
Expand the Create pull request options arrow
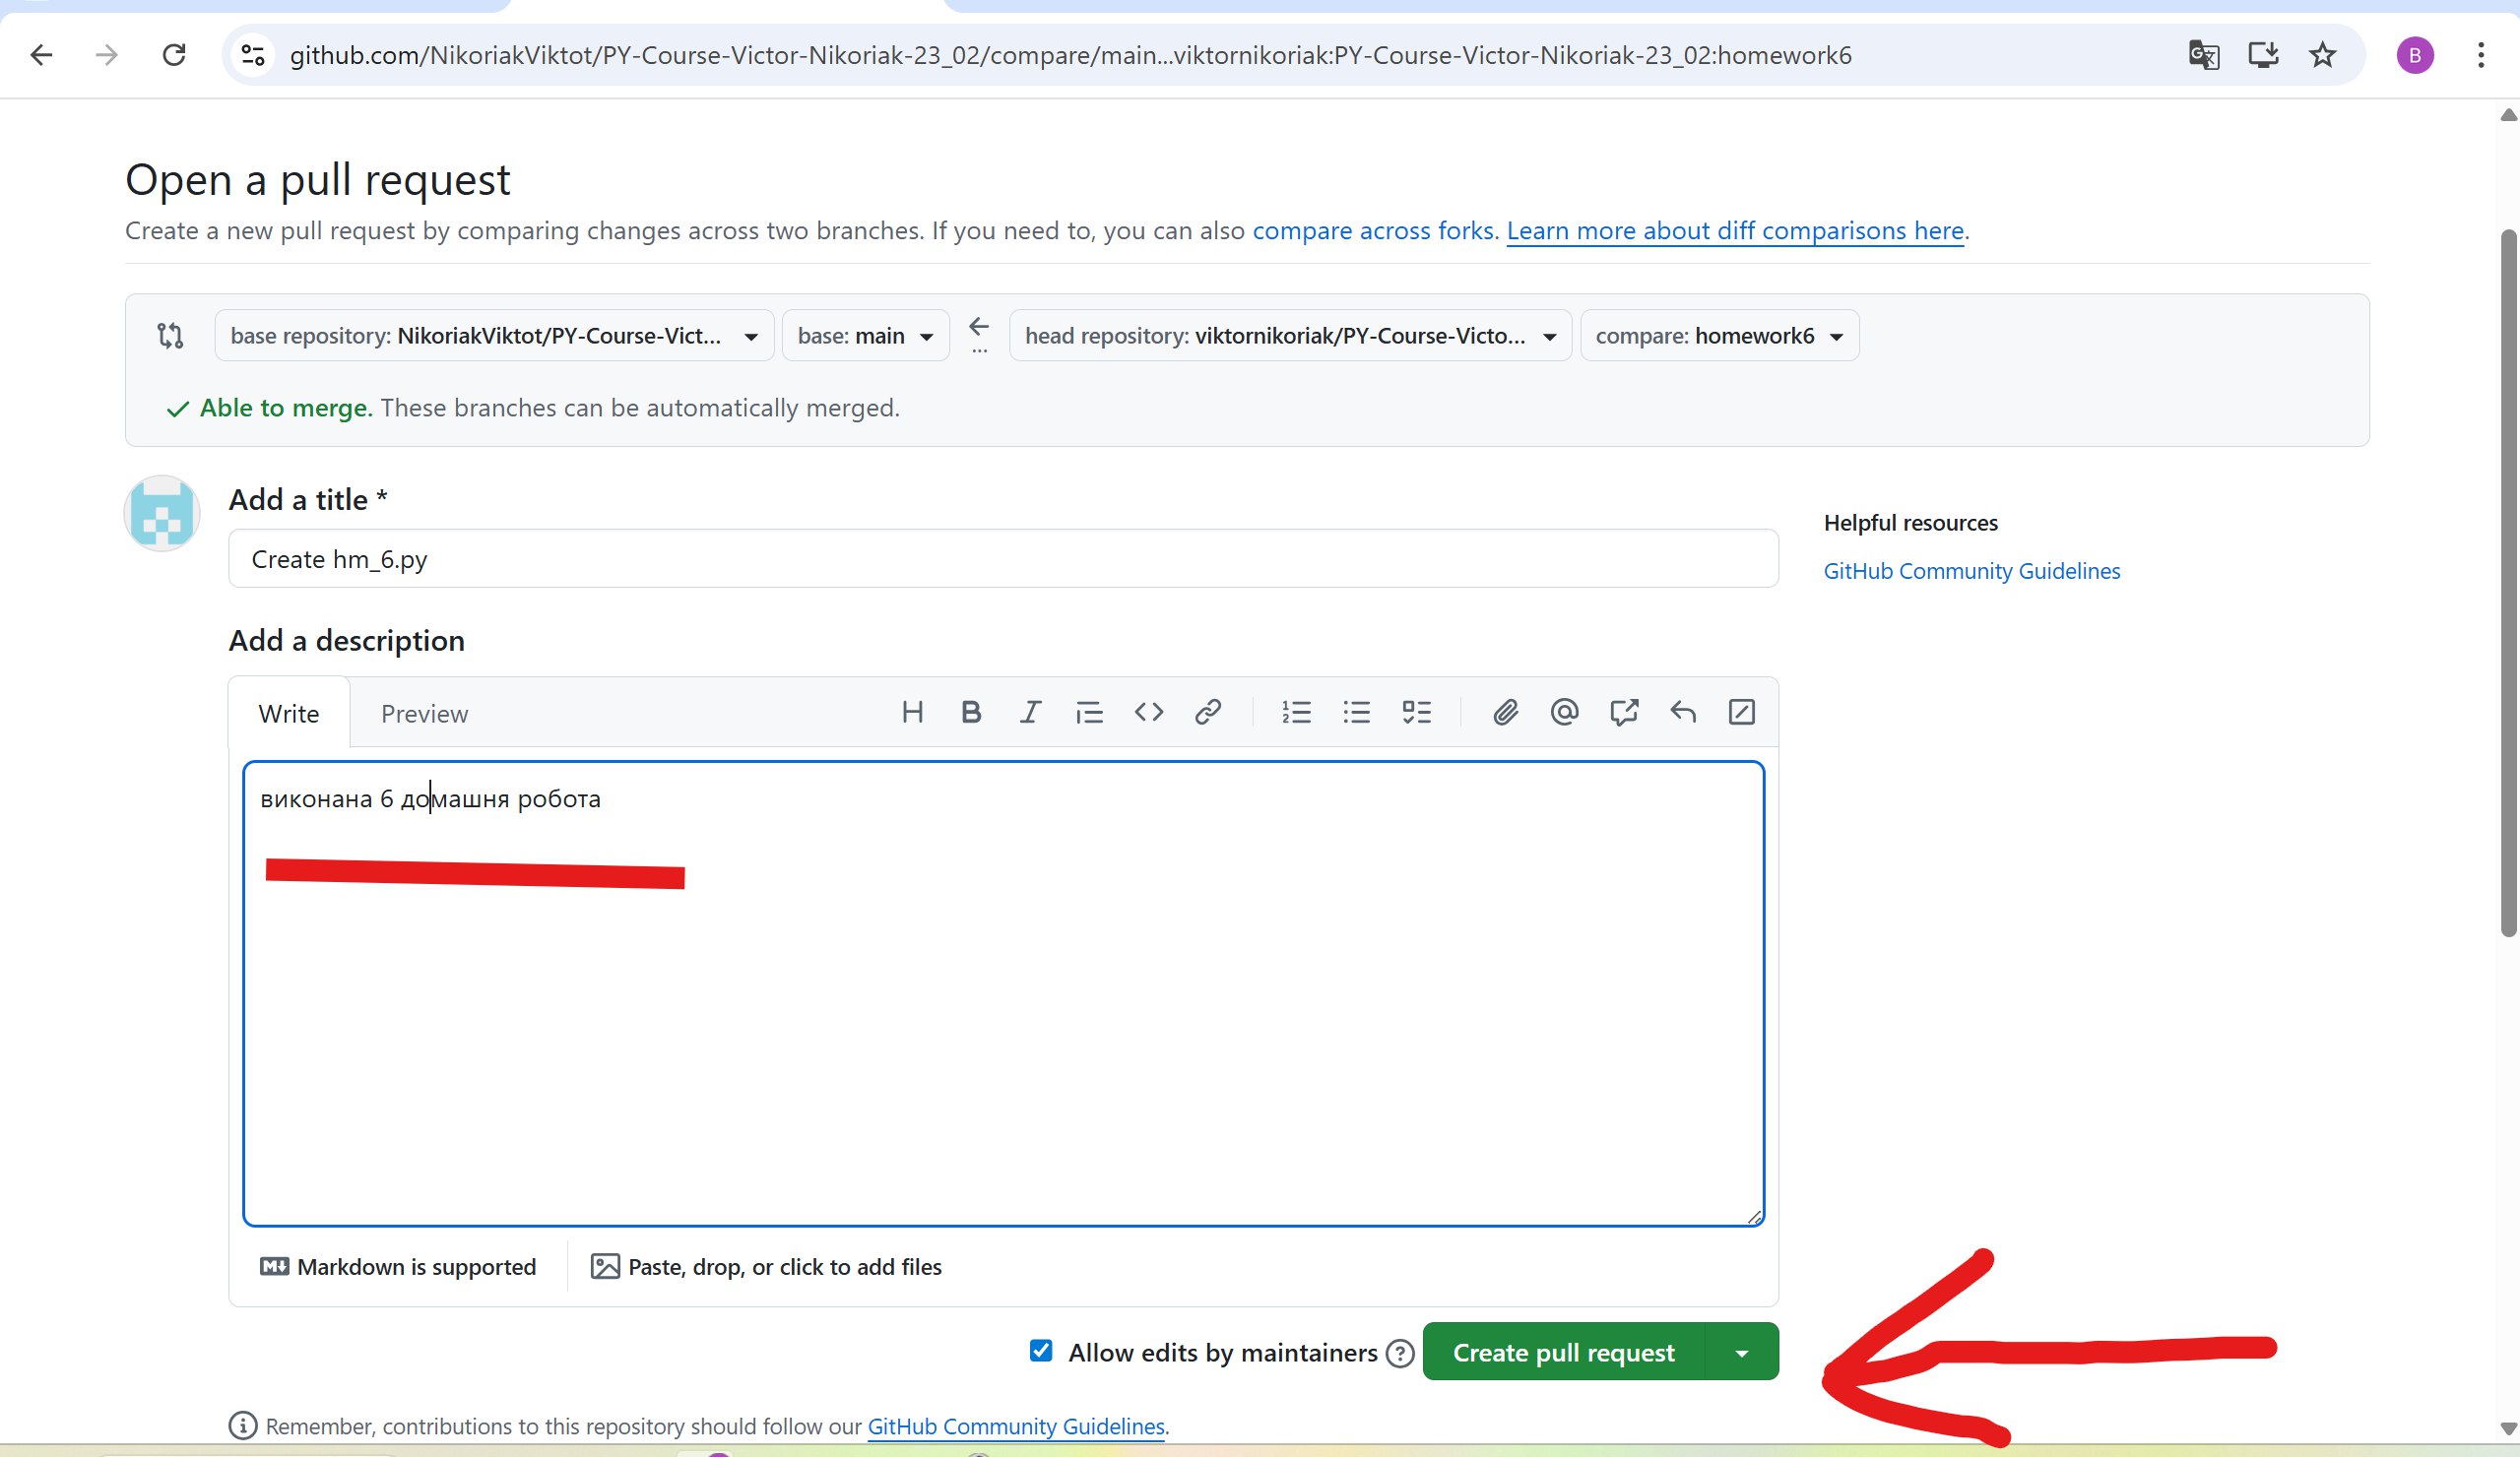click(1742, 1353)
